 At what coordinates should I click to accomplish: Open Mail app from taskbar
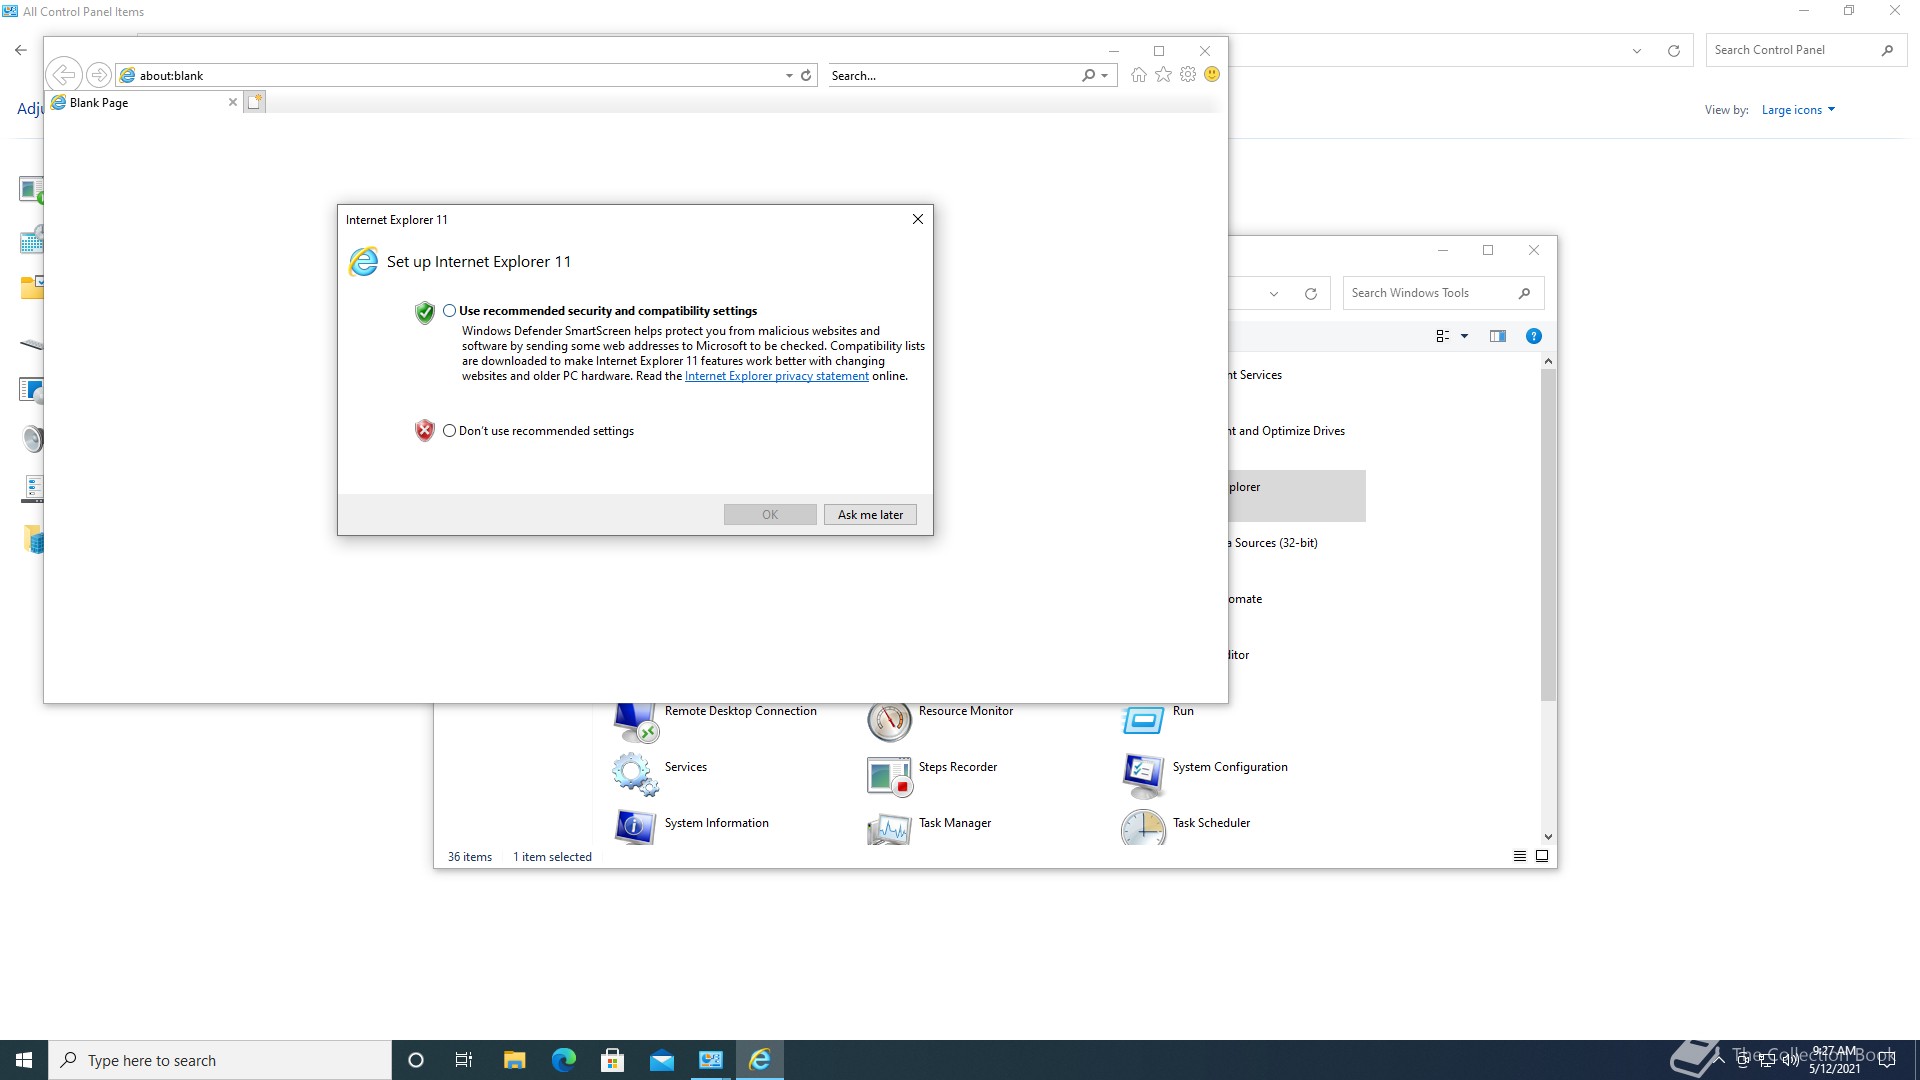point(661,1060)
